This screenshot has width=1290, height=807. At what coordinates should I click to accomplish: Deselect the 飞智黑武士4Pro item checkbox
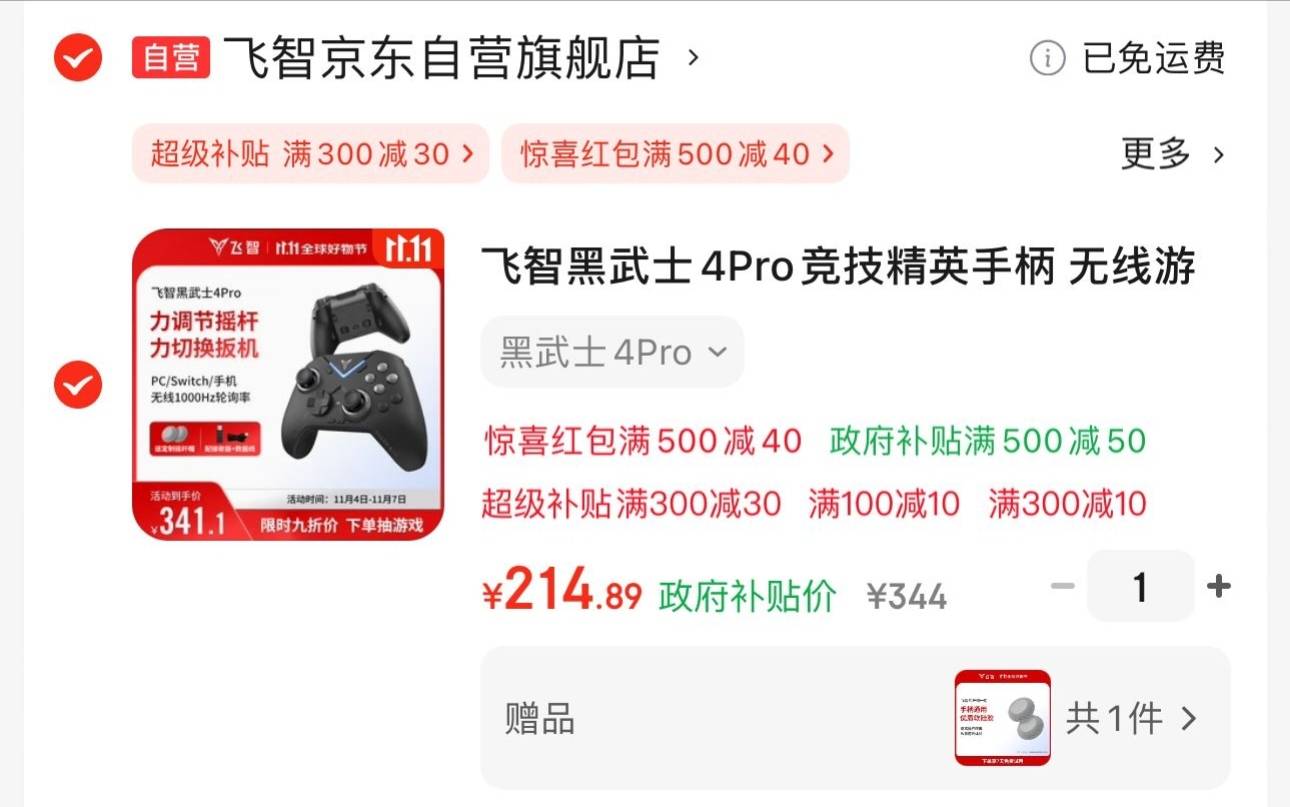77,384
